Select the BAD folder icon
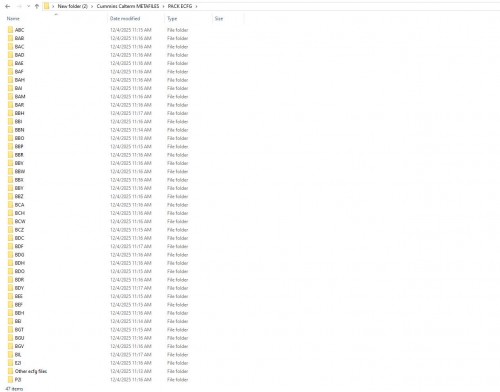This screenshot has height=392, width=500. pos(11,55)
